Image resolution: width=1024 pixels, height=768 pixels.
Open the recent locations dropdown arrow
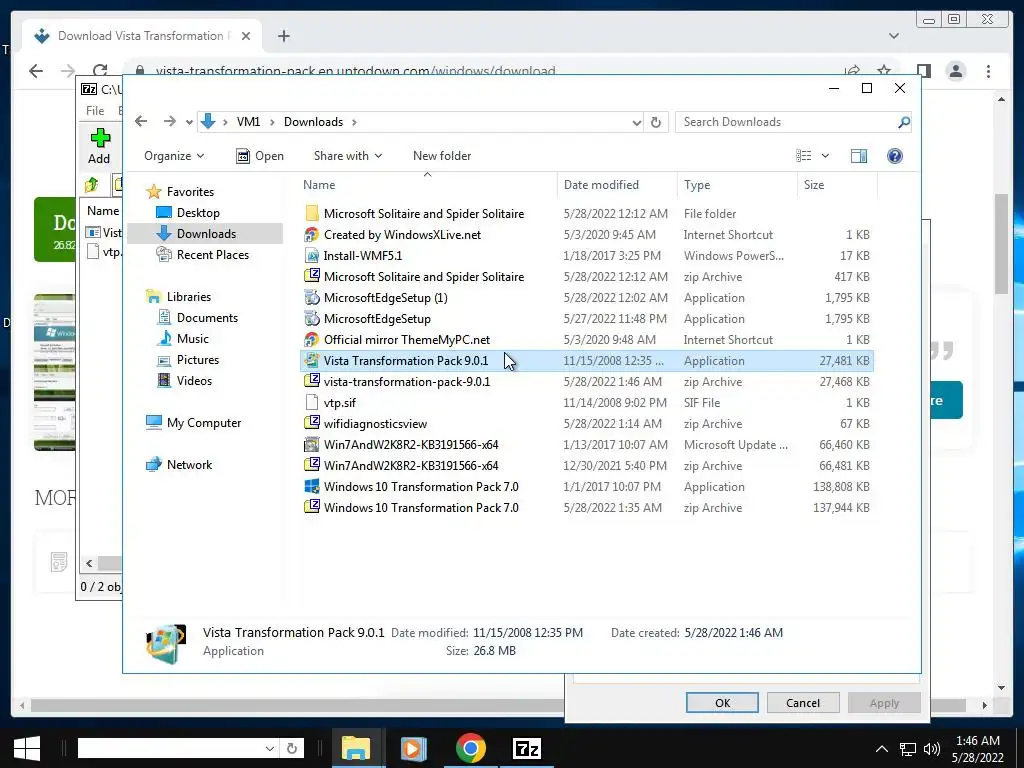[189, 122]
